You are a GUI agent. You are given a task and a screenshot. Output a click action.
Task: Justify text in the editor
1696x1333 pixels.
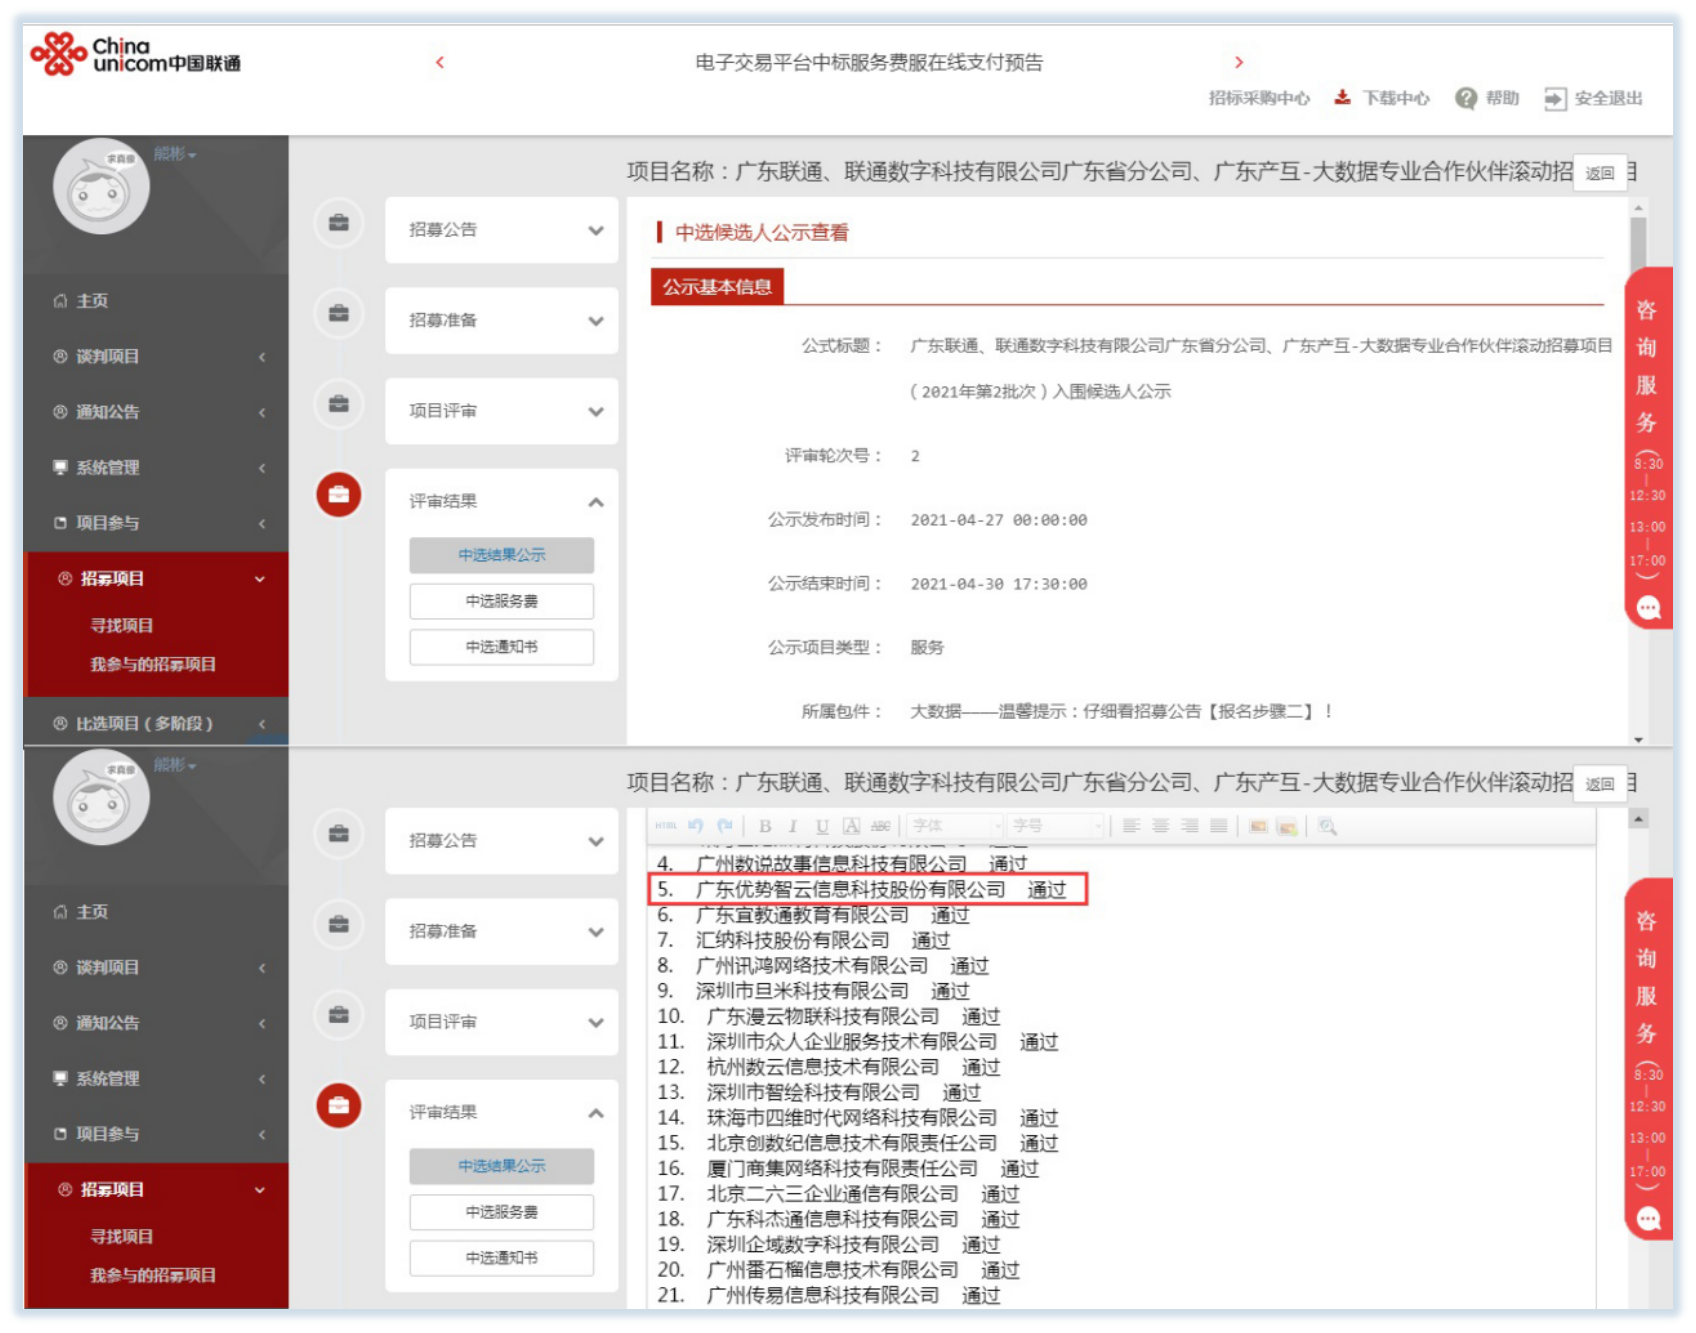coord(1219,826)
